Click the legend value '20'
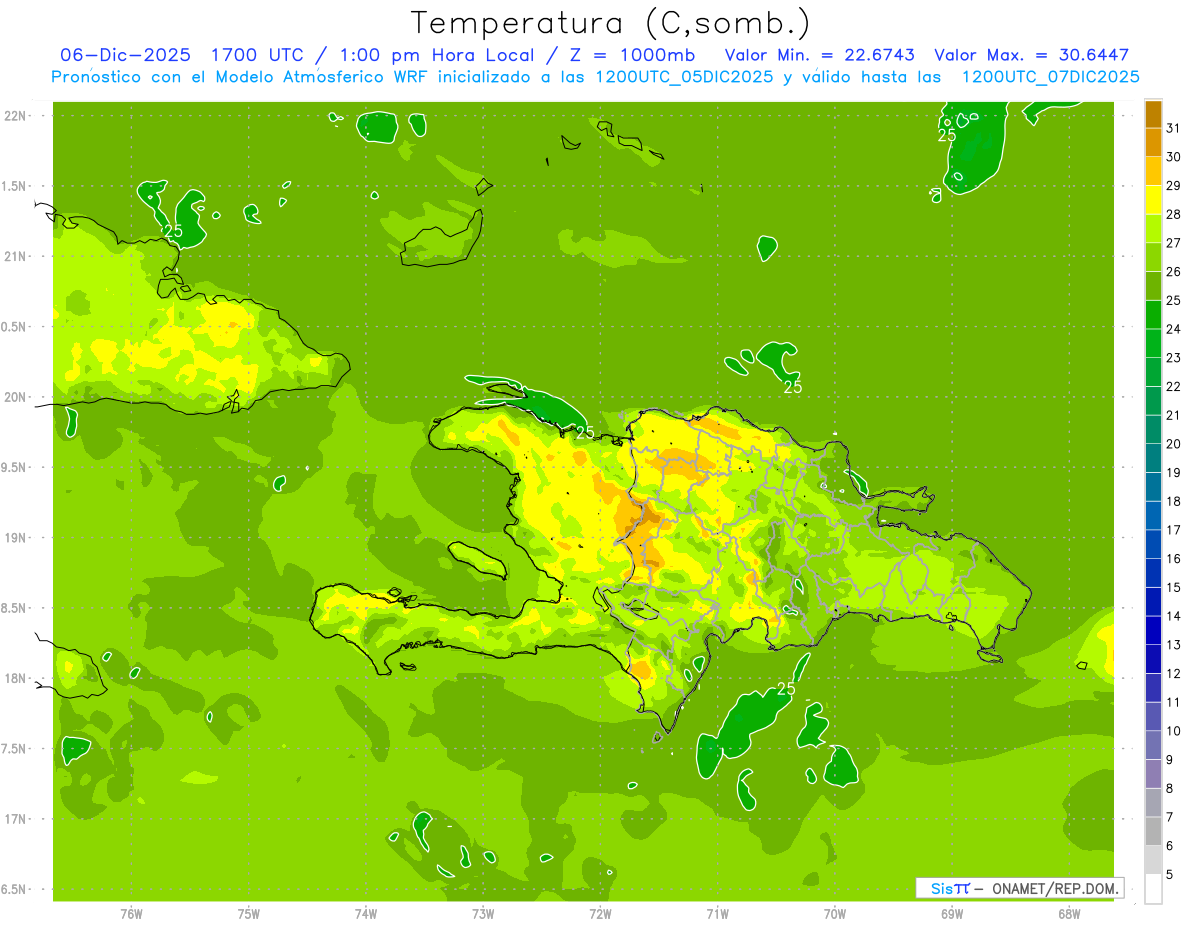Screen dimensions: 1200x927 pos(1174,444)
